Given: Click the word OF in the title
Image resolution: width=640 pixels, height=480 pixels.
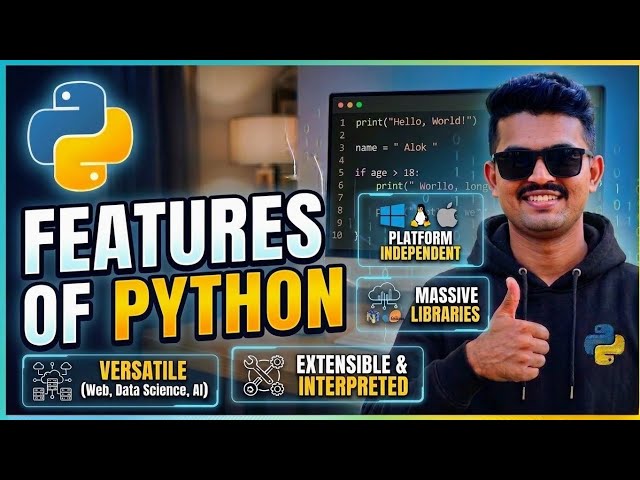Looking at the screenshot, I should pyautogui.click(x=57, y=313).
